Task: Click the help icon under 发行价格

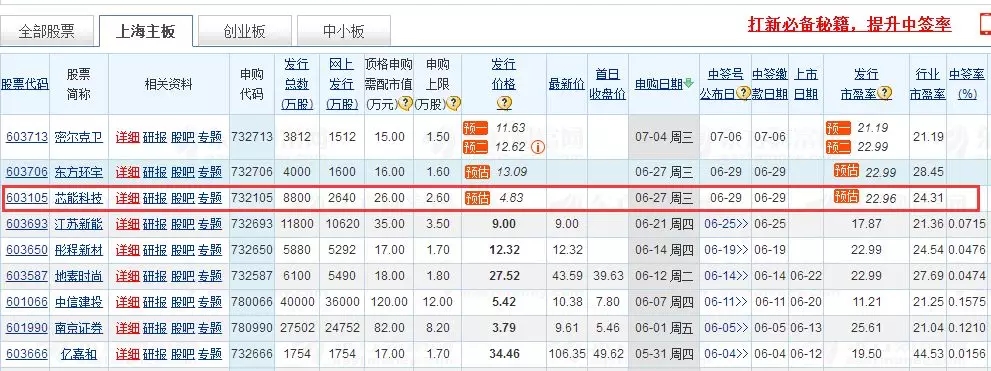Action: point(504,103)
